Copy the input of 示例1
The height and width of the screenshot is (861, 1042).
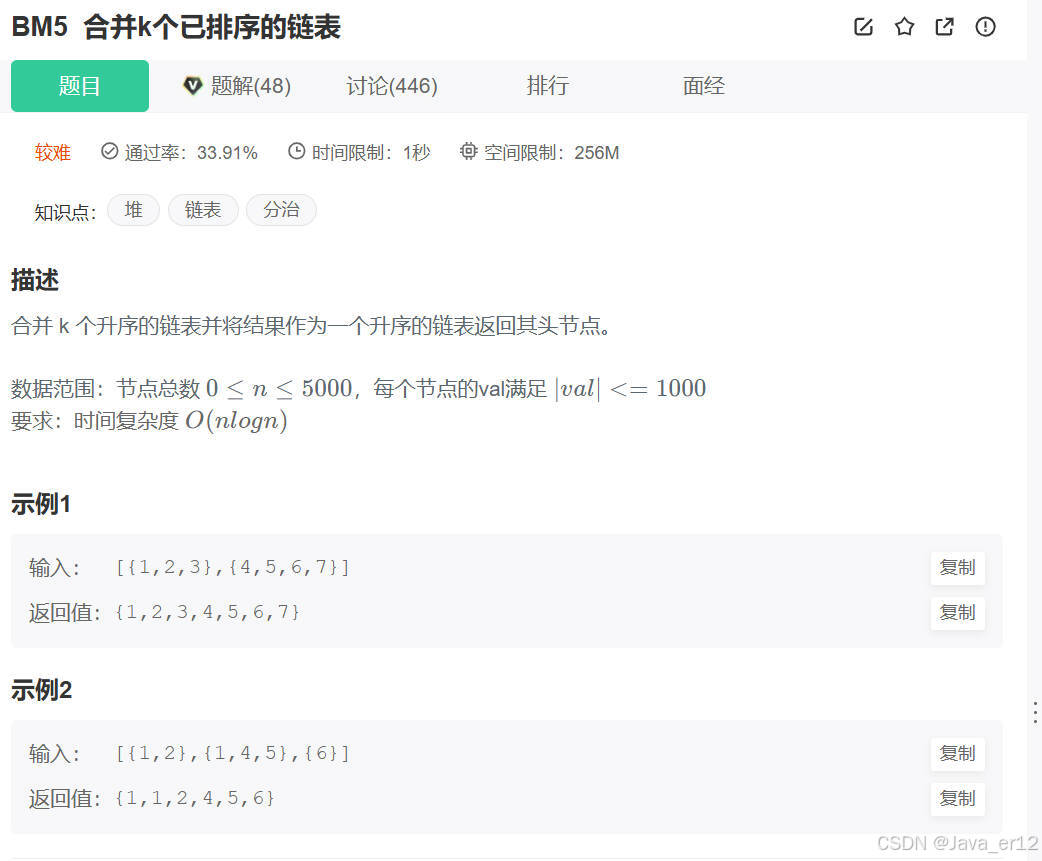(957, 568)
